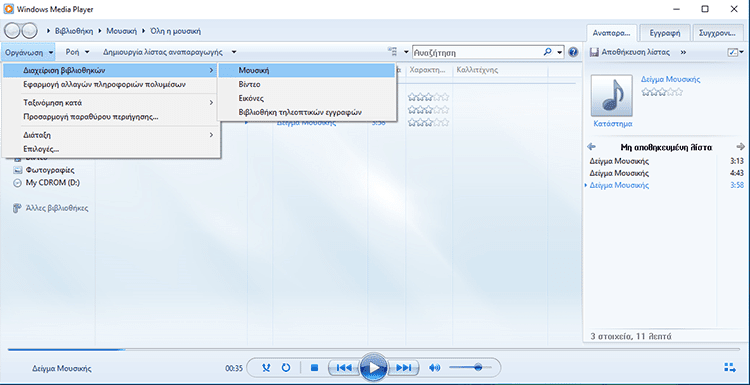Sort by the Καλλιτέχνης column header

click(x=500, y=70)
